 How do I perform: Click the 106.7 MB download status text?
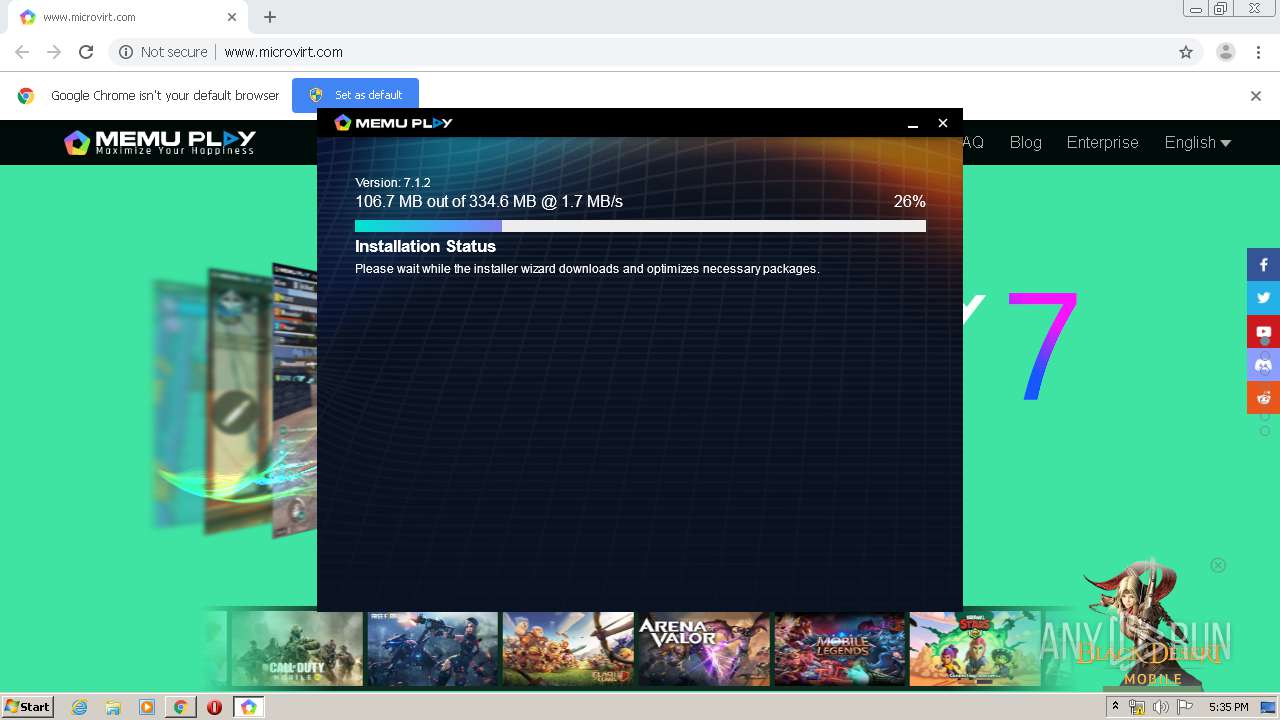tap(489, 202)
